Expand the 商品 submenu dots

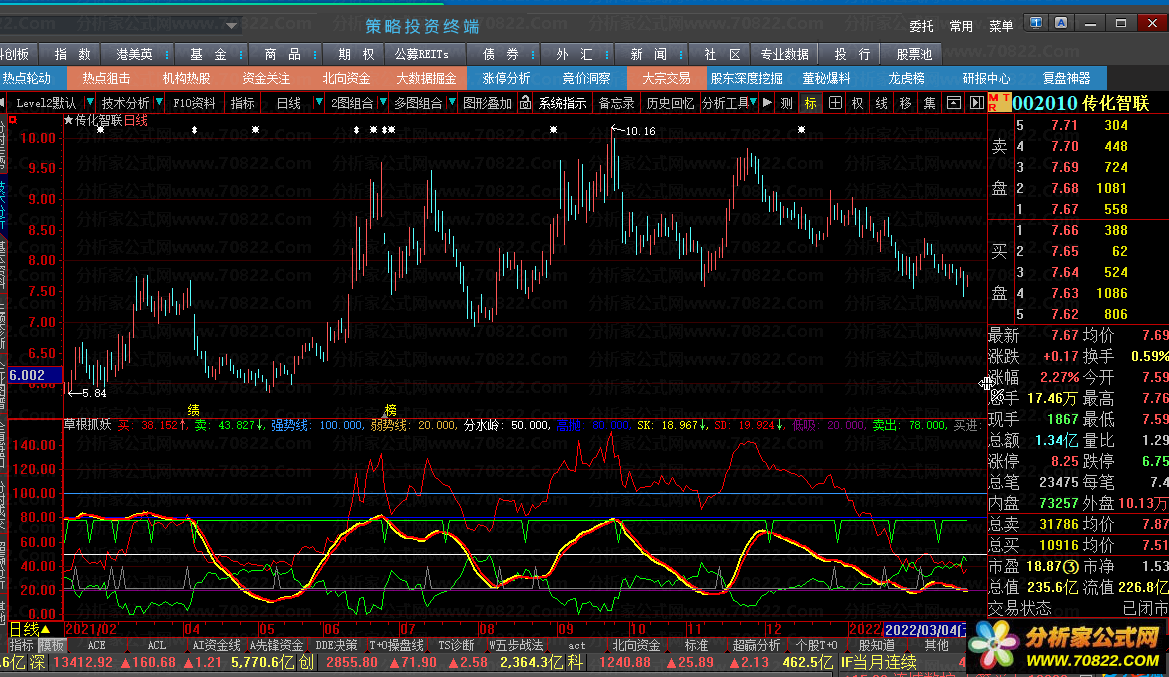coord(315,54)
